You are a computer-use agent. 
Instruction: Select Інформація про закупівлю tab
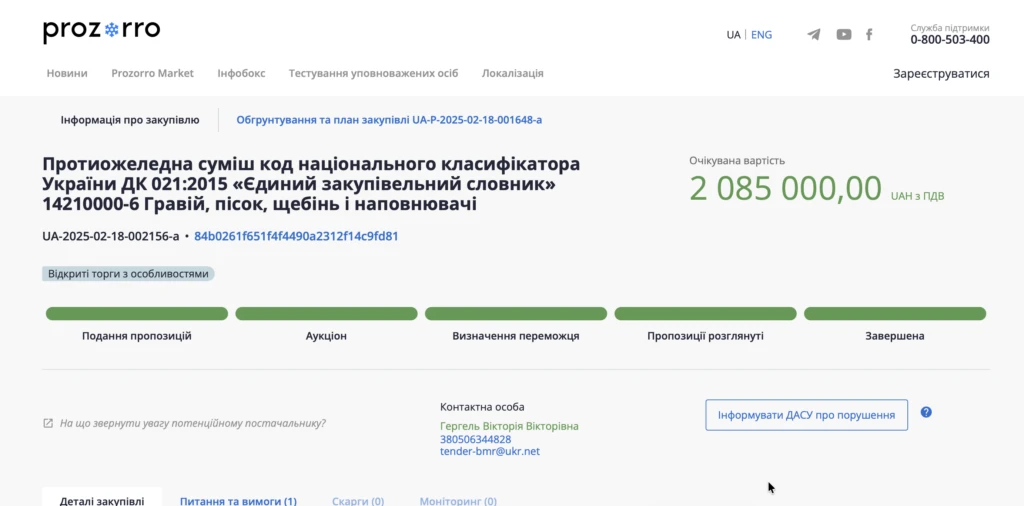click(x=130, y=120)
